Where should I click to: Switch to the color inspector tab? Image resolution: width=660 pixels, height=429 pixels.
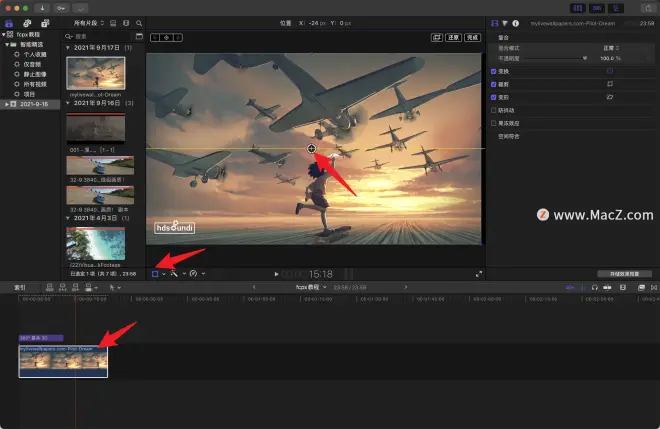pyautogui.click(x=505, y=23)
